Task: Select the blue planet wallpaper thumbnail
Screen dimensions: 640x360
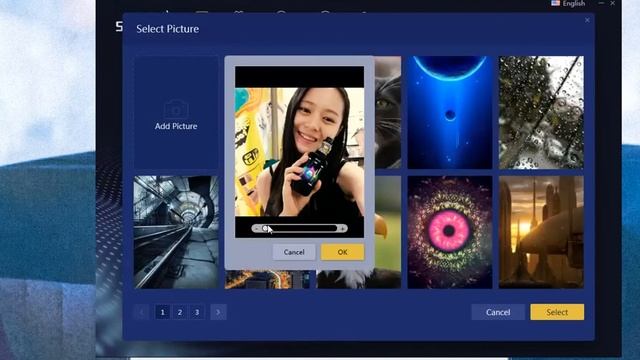Action: coord(450,113)
